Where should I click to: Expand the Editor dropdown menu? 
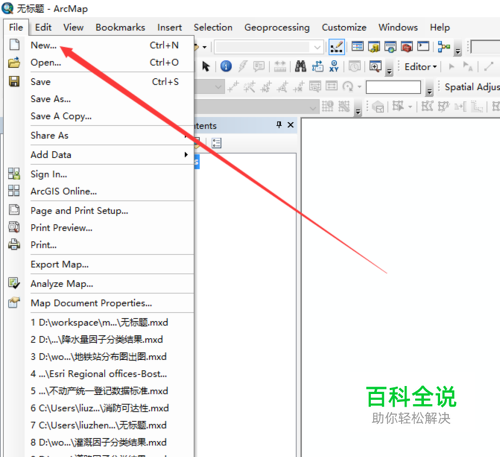(421, 67)
